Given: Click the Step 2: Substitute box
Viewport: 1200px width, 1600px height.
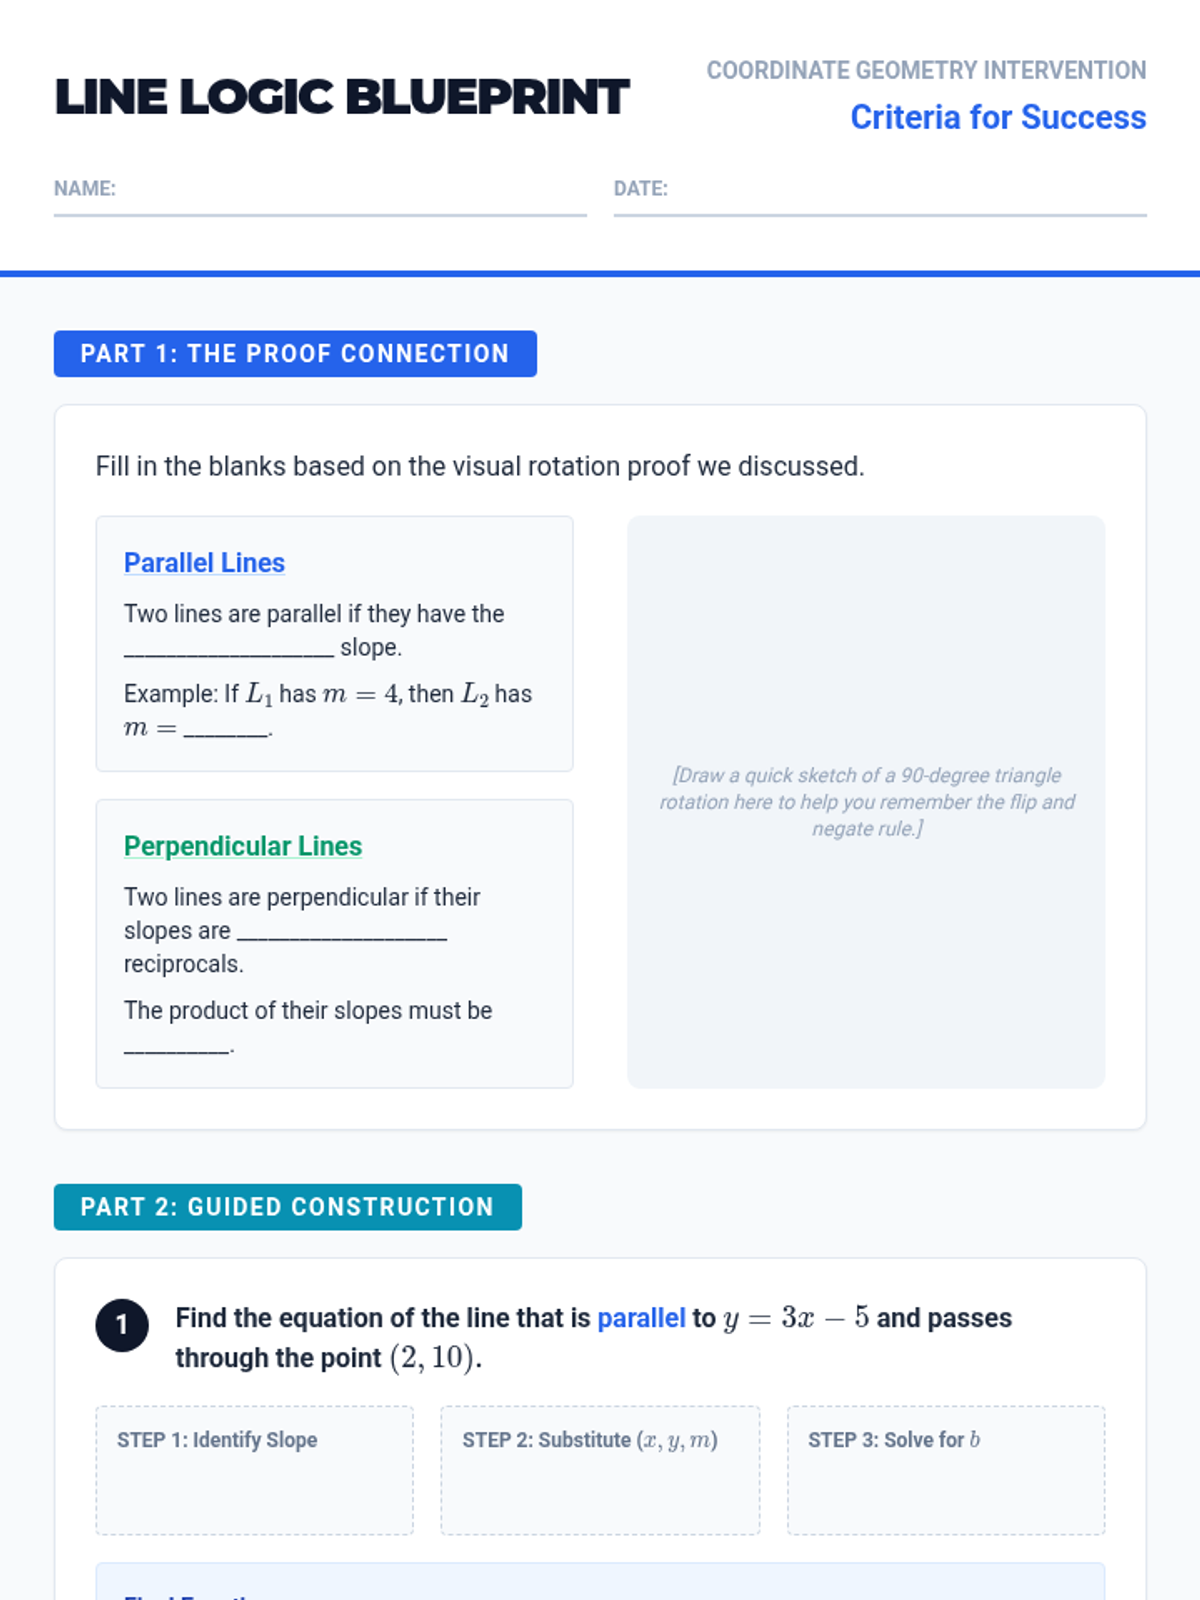Looking at the screenshot, I should pos(600,1470).
